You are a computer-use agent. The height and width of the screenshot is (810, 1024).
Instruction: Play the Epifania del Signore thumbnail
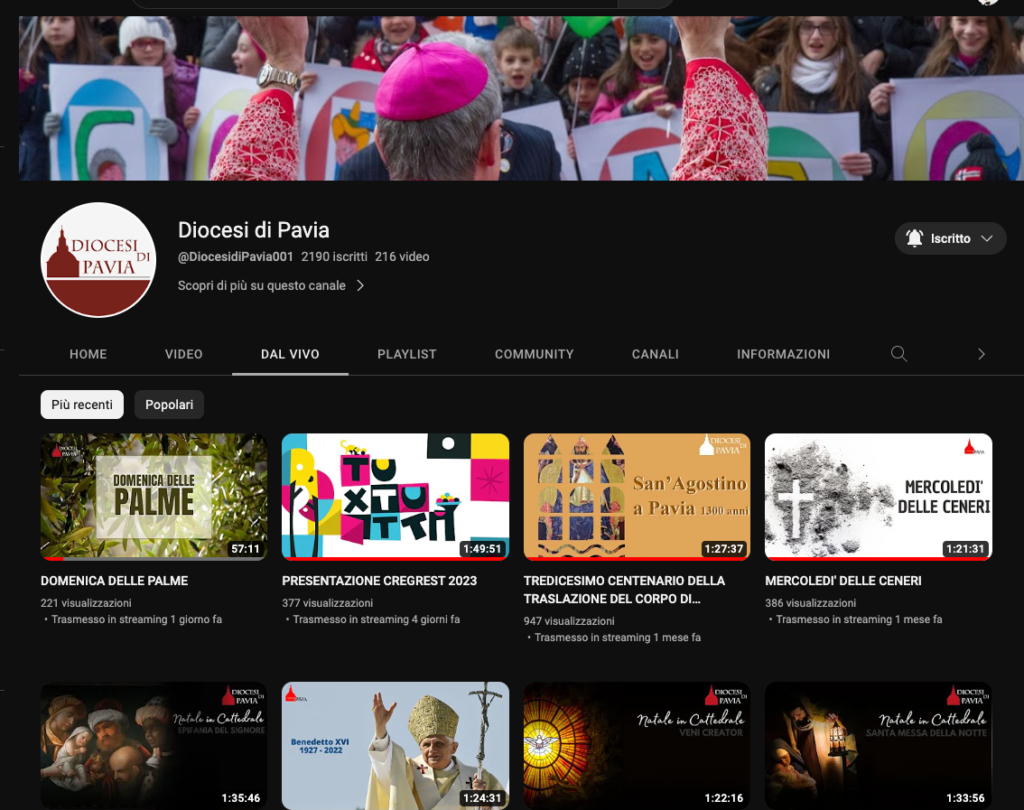[153, 745]
